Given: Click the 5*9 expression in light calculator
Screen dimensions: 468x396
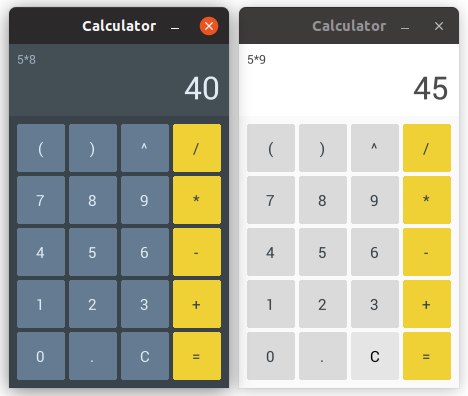Looking at the screenshot, I should tap(256, 60).
